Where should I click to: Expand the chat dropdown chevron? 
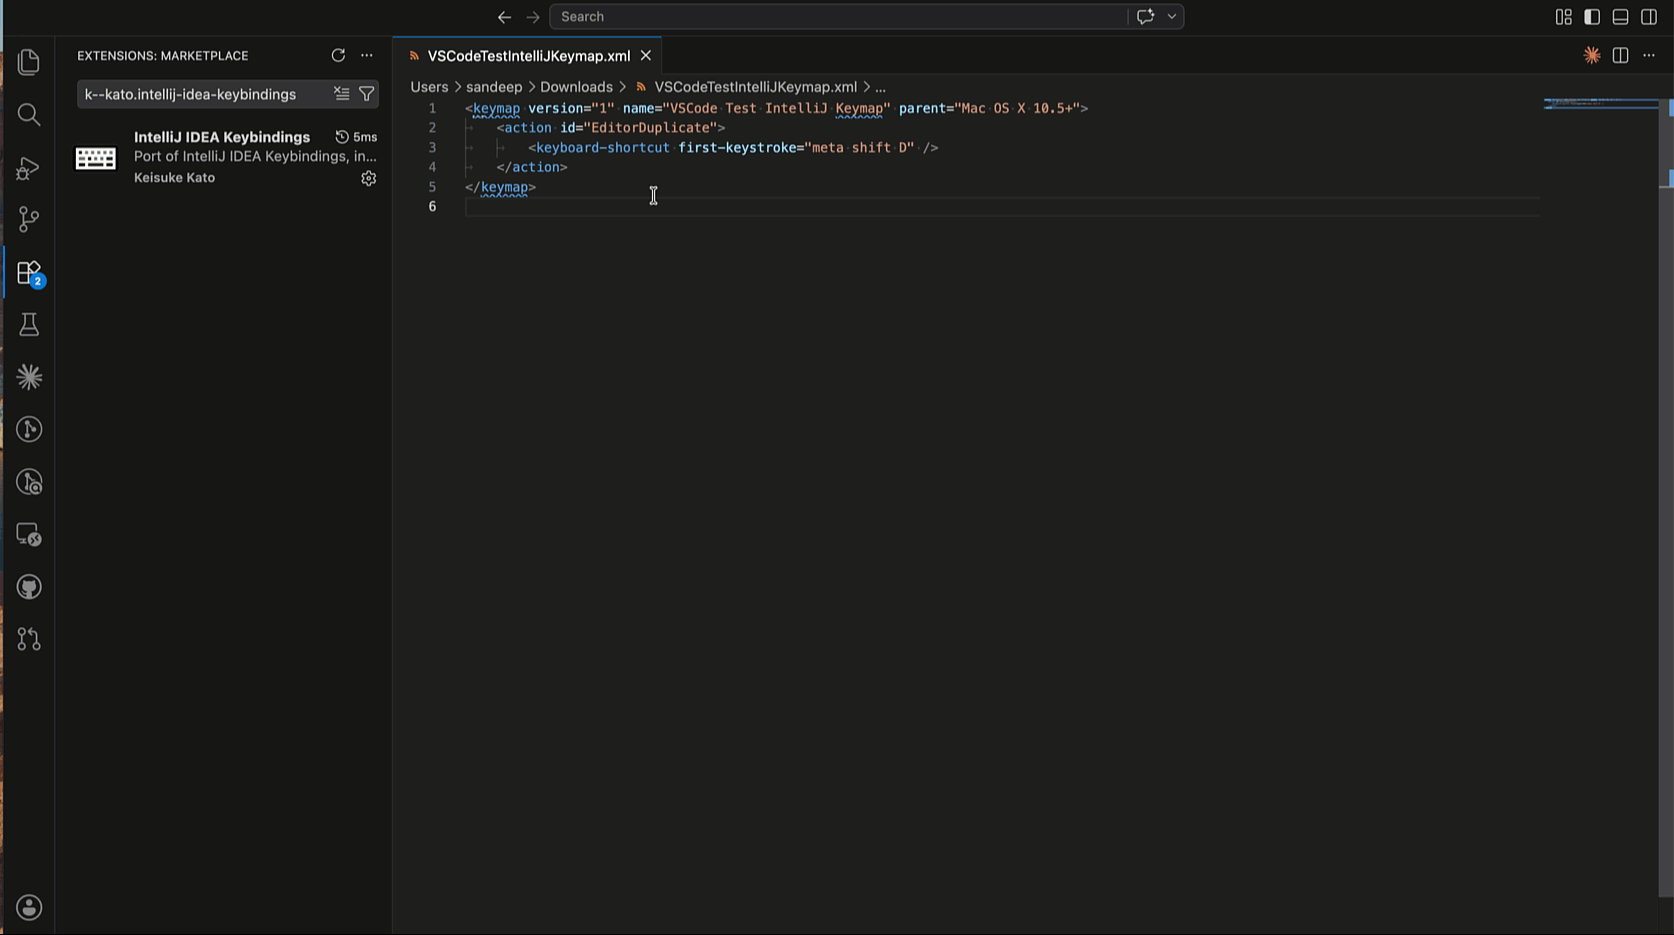tap(1172, 17)
